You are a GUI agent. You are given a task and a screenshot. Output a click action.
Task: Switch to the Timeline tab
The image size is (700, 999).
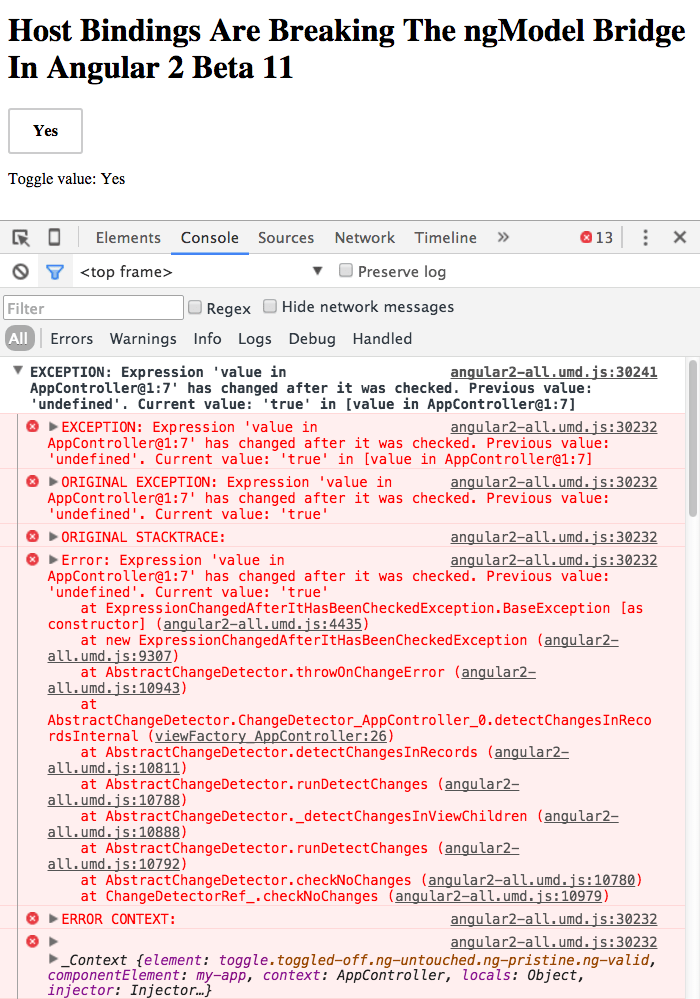pos(445,238)
